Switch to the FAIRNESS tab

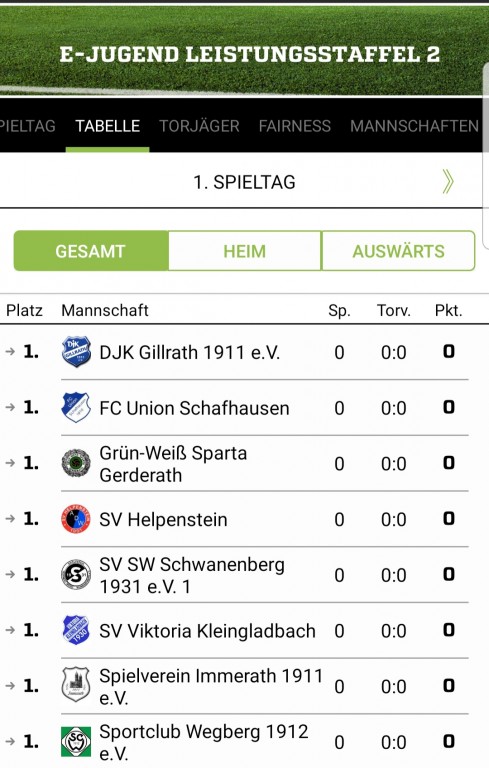click(294, 126)
